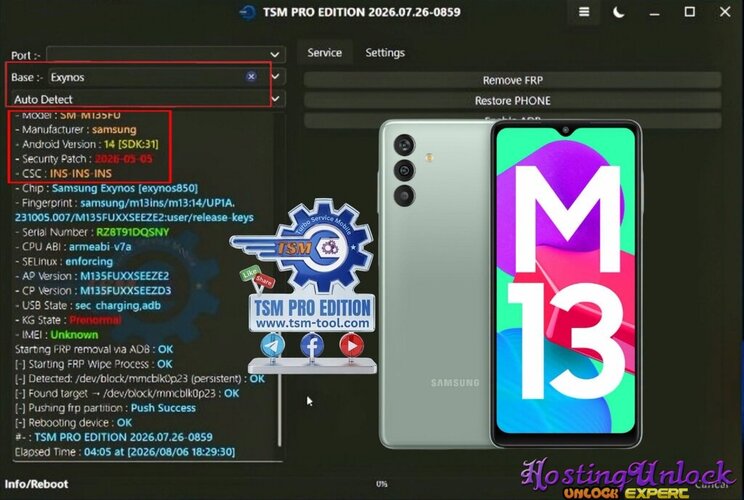This screenshot has width=744, height=500.
Task: Click the 0% progress bar
Action: tap(381, 484)
